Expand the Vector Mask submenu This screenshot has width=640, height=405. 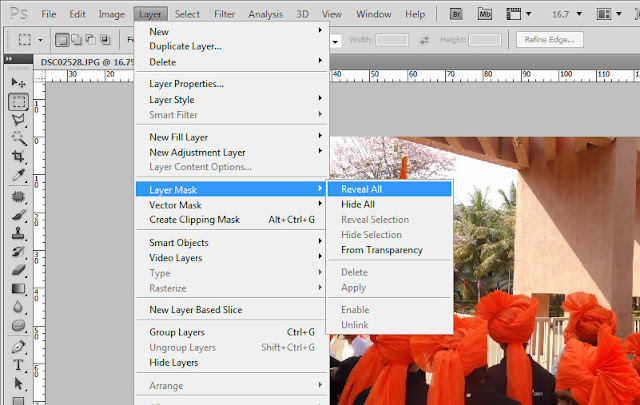(232, 205)
